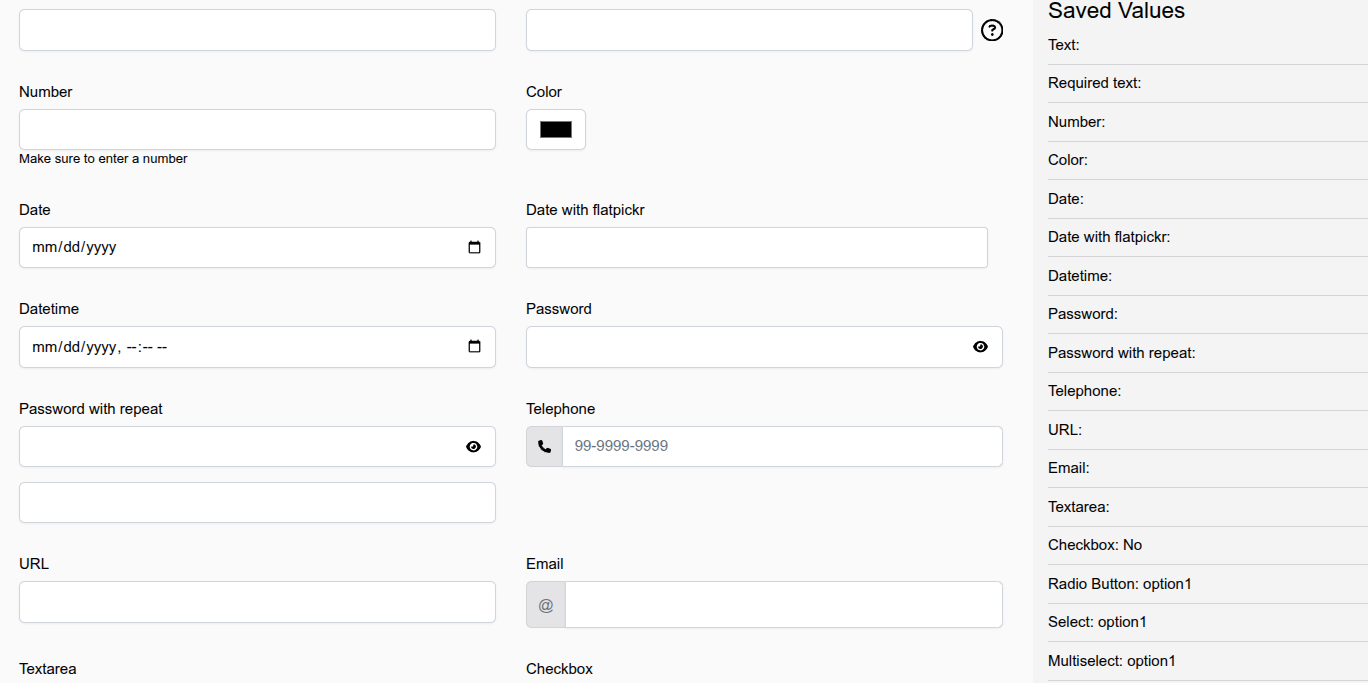The width and height of the screenshot is (1368, 683).
Task: Click the Date input with mm/dd/yyyy
Action: tap(257, 247)
